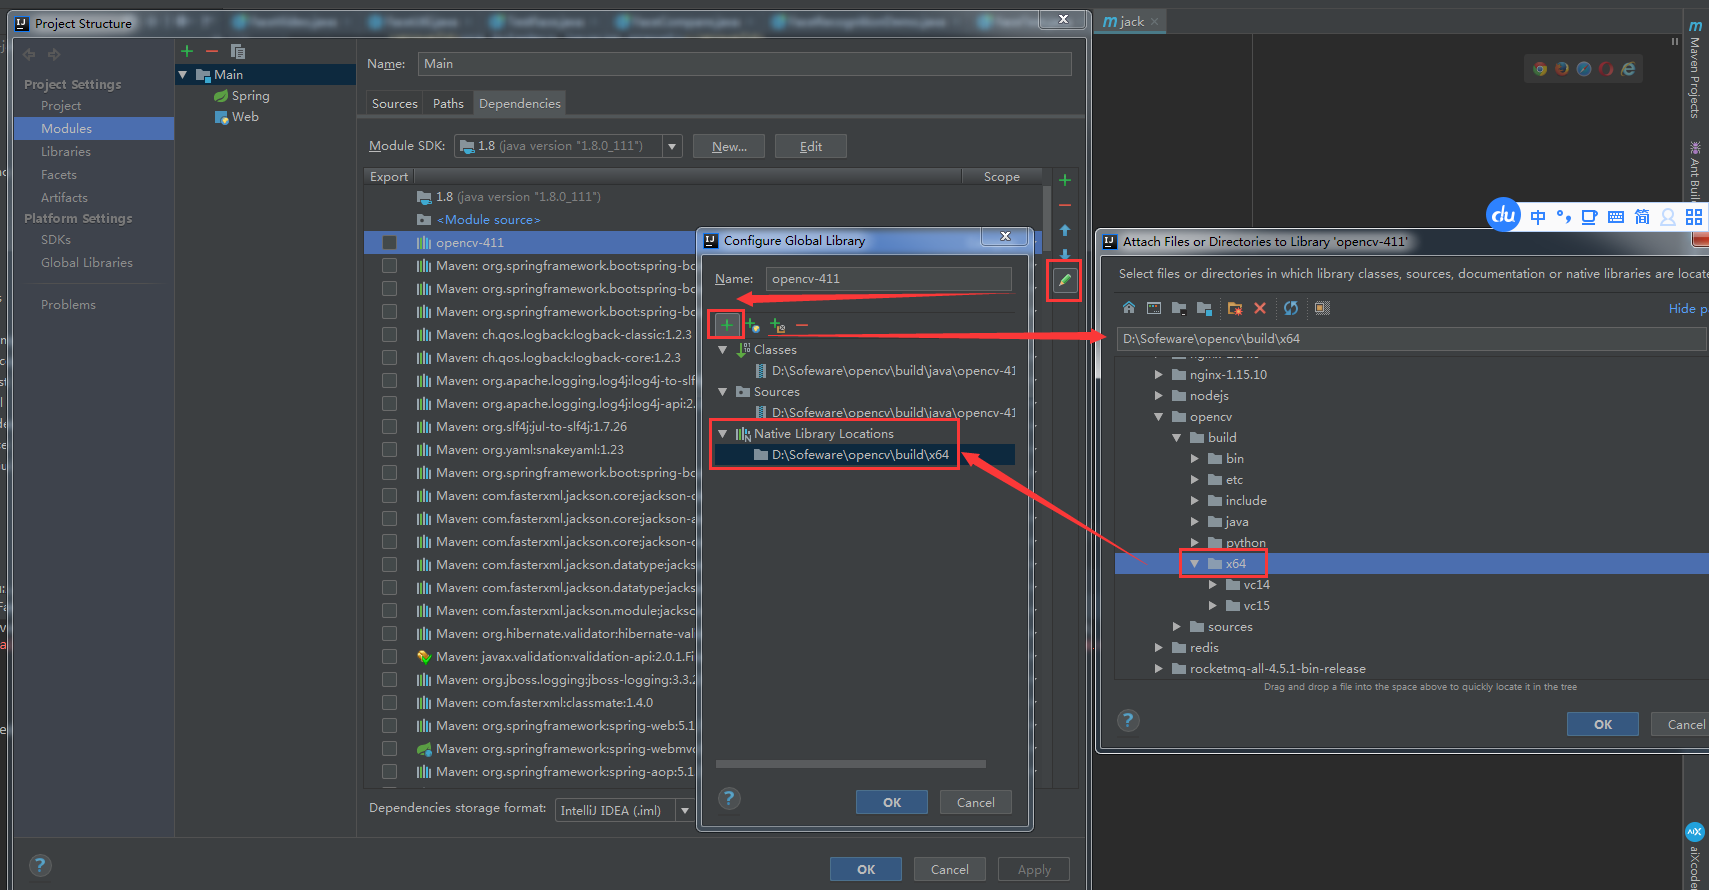Open Chrome from the browser preview icons
The image size is (1709, 890).
1540,69
